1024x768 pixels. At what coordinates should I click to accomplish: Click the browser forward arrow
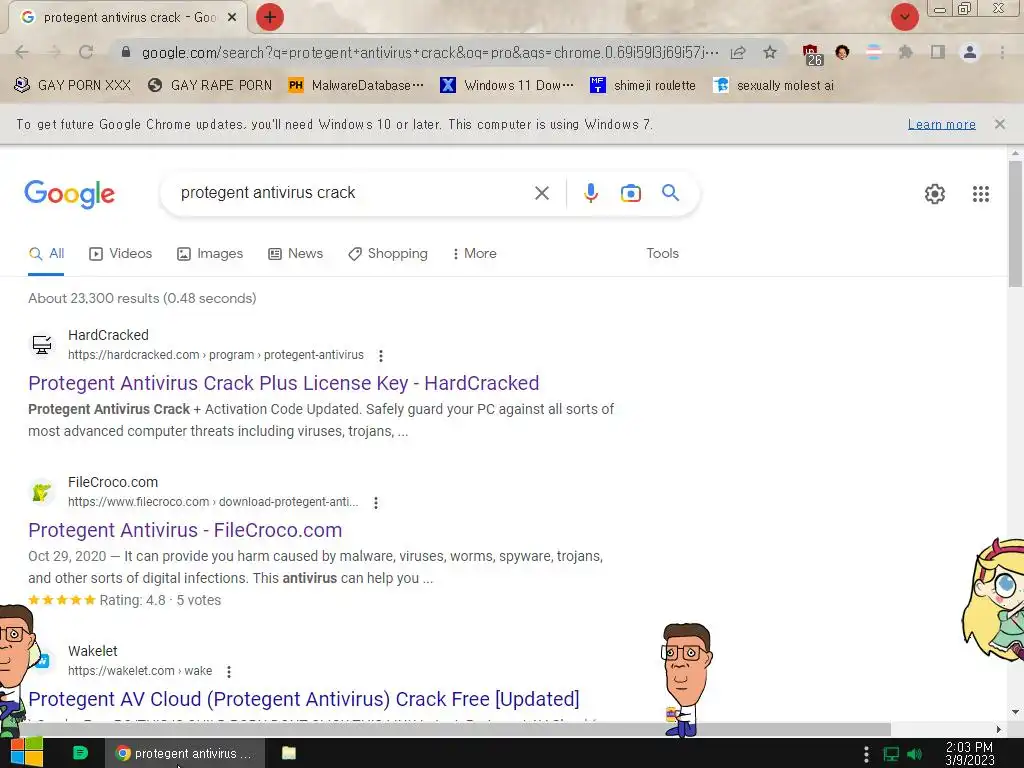click(x=54, y=52)
